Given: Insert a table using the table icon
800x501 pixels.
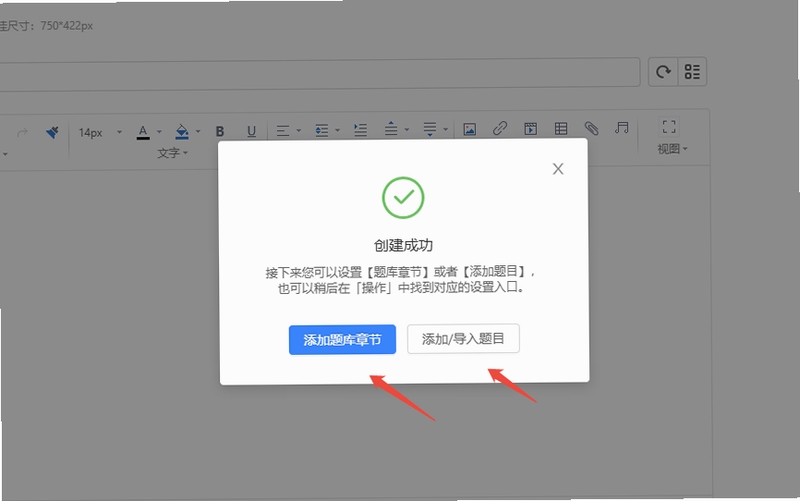Looking at the screenshot, I should coord(561,128).
